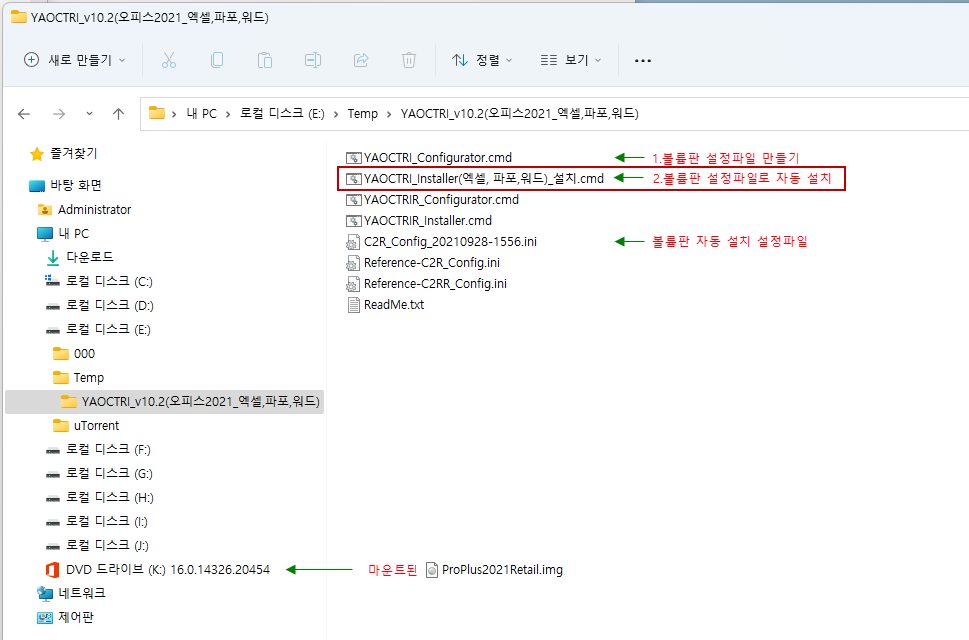Go up one folder level arrow
This screenshot has height=640, width=969.
click(x=119, y=114)
